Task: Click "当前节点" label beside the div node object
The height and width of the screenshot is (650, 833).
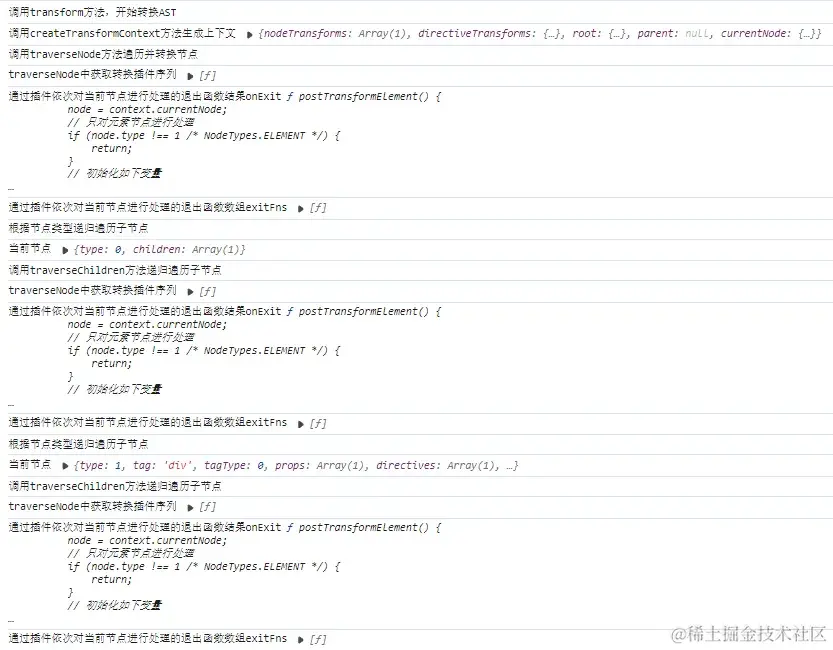Action: click(30, 465)
